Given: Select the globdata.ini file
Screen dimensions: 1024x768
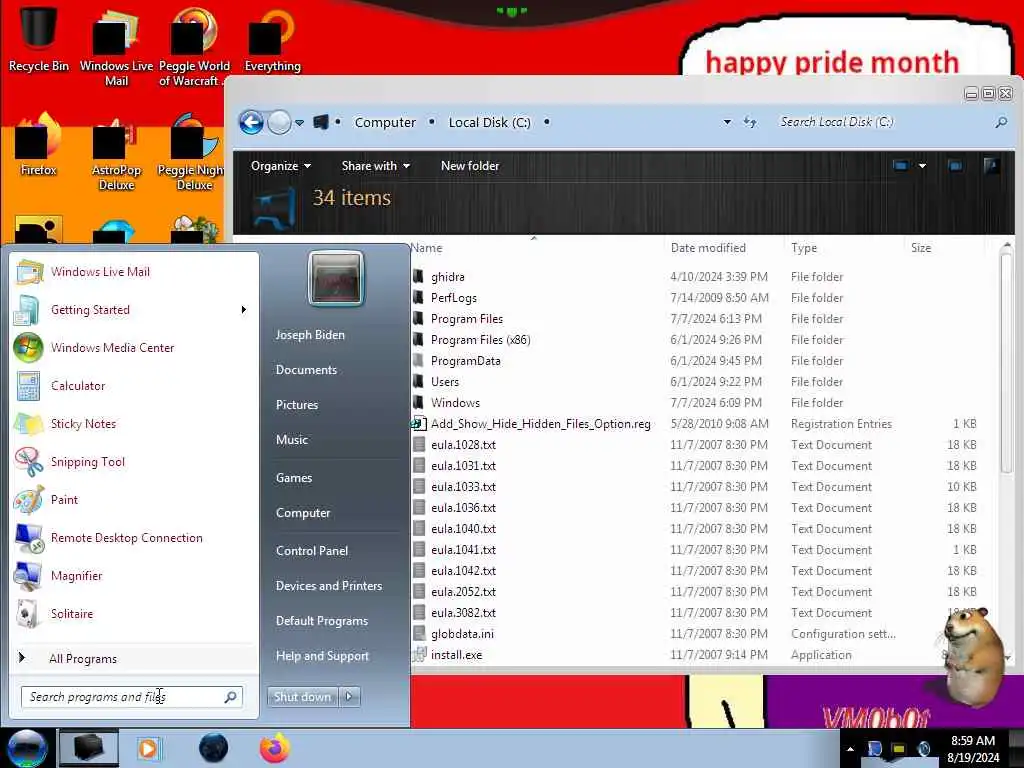Looking at the screenshot, I should click(462, 634).
